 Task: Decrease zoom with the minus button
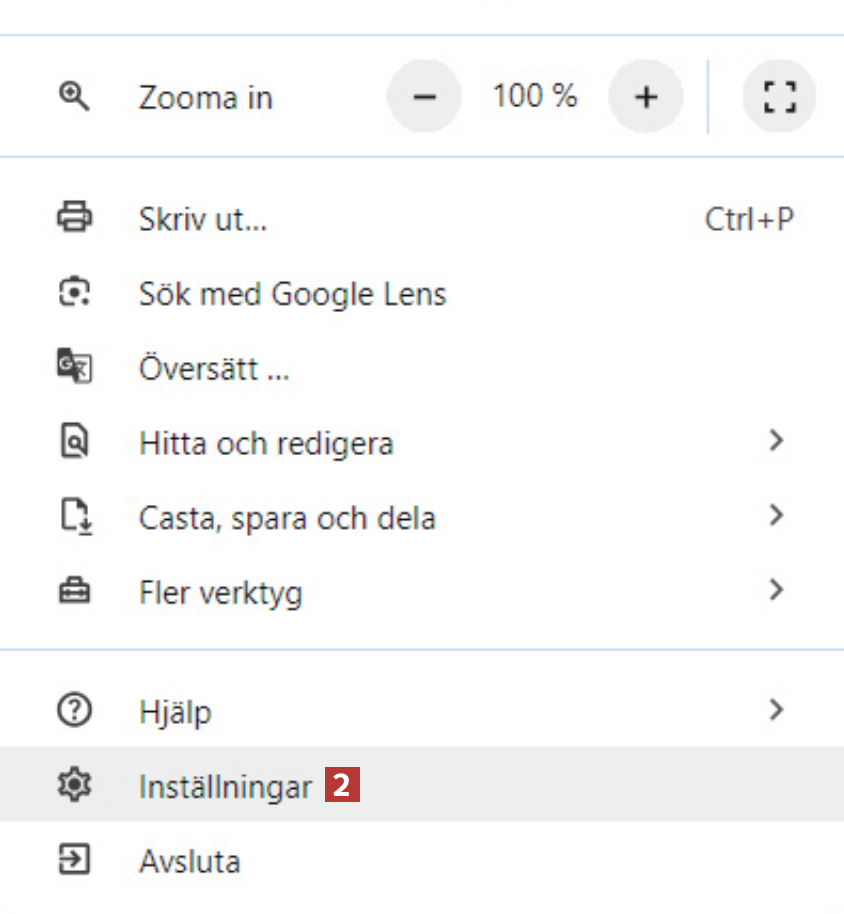click(x=425, y=97)
